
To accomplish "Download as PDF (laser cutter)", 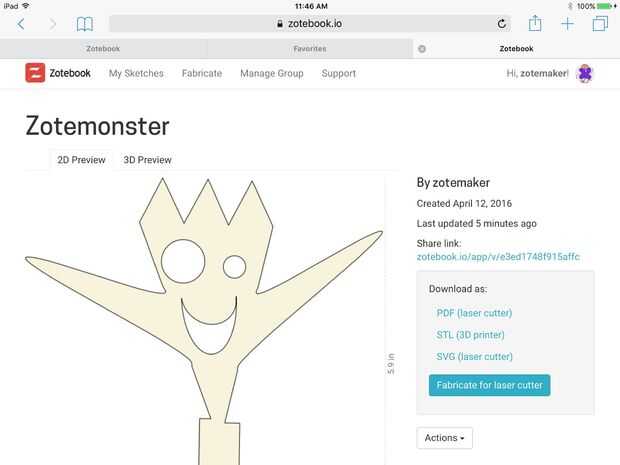I will point(474,313).
